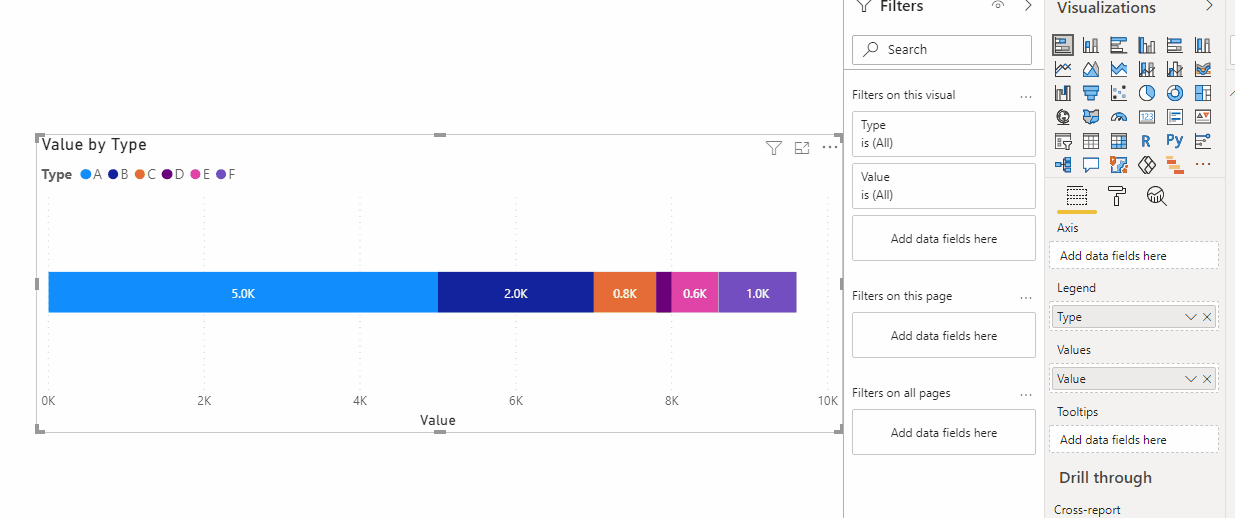Select the Area chart visual
The height and width of the screenshot is (518, 1235).
point(1091,69)
